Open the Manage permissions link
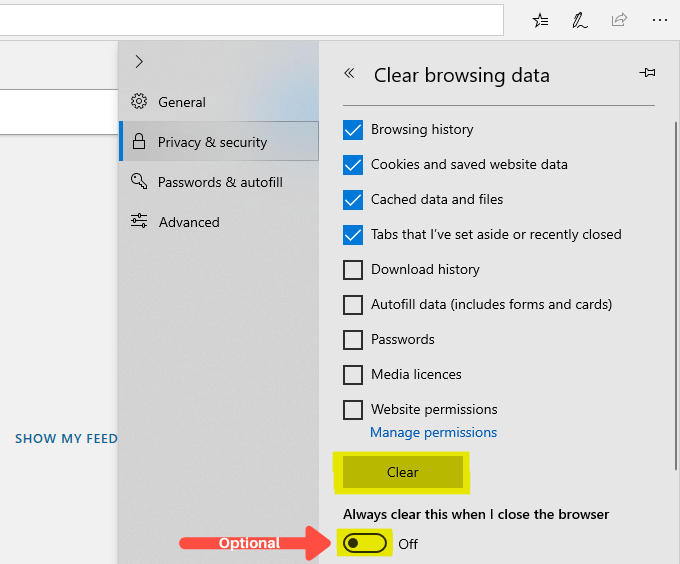Screen dimensions: 680x564 coord(433,432)
